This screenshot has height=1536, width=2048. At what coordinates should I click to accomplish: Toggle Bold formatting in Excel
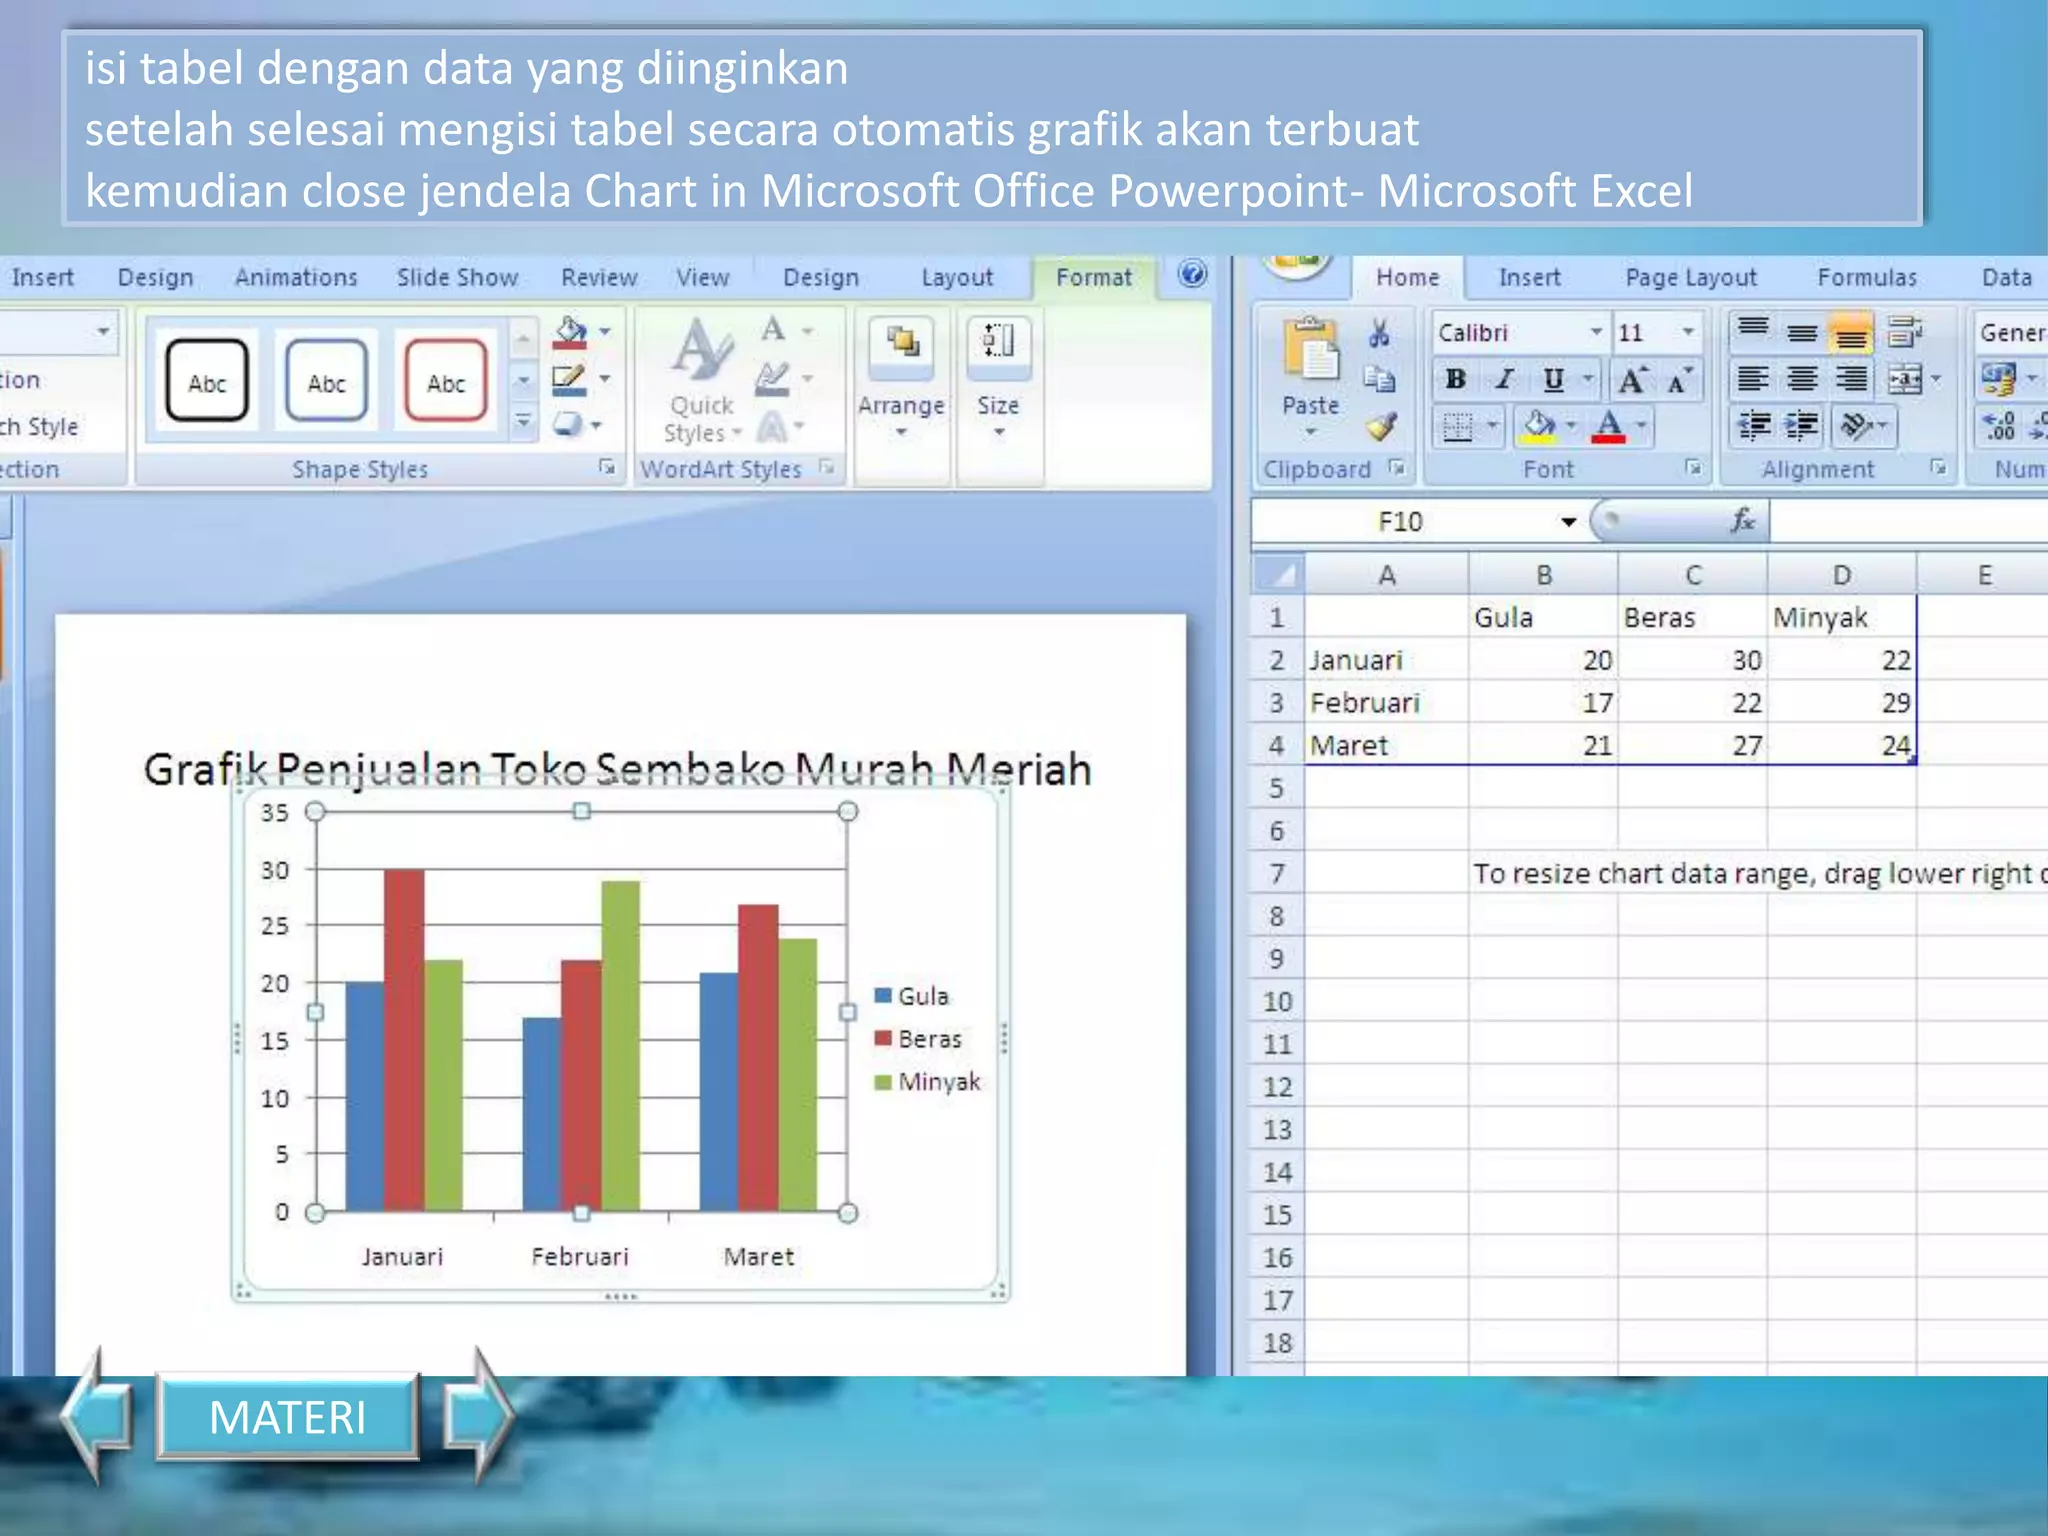tap(1456, 380)
